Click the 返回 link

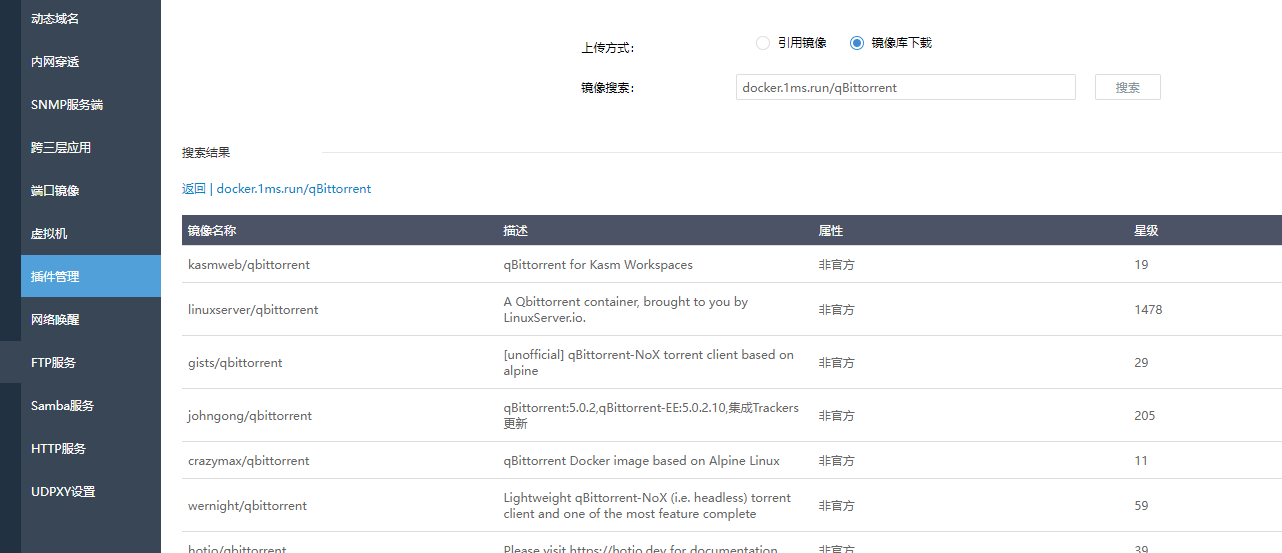(194, 189)
